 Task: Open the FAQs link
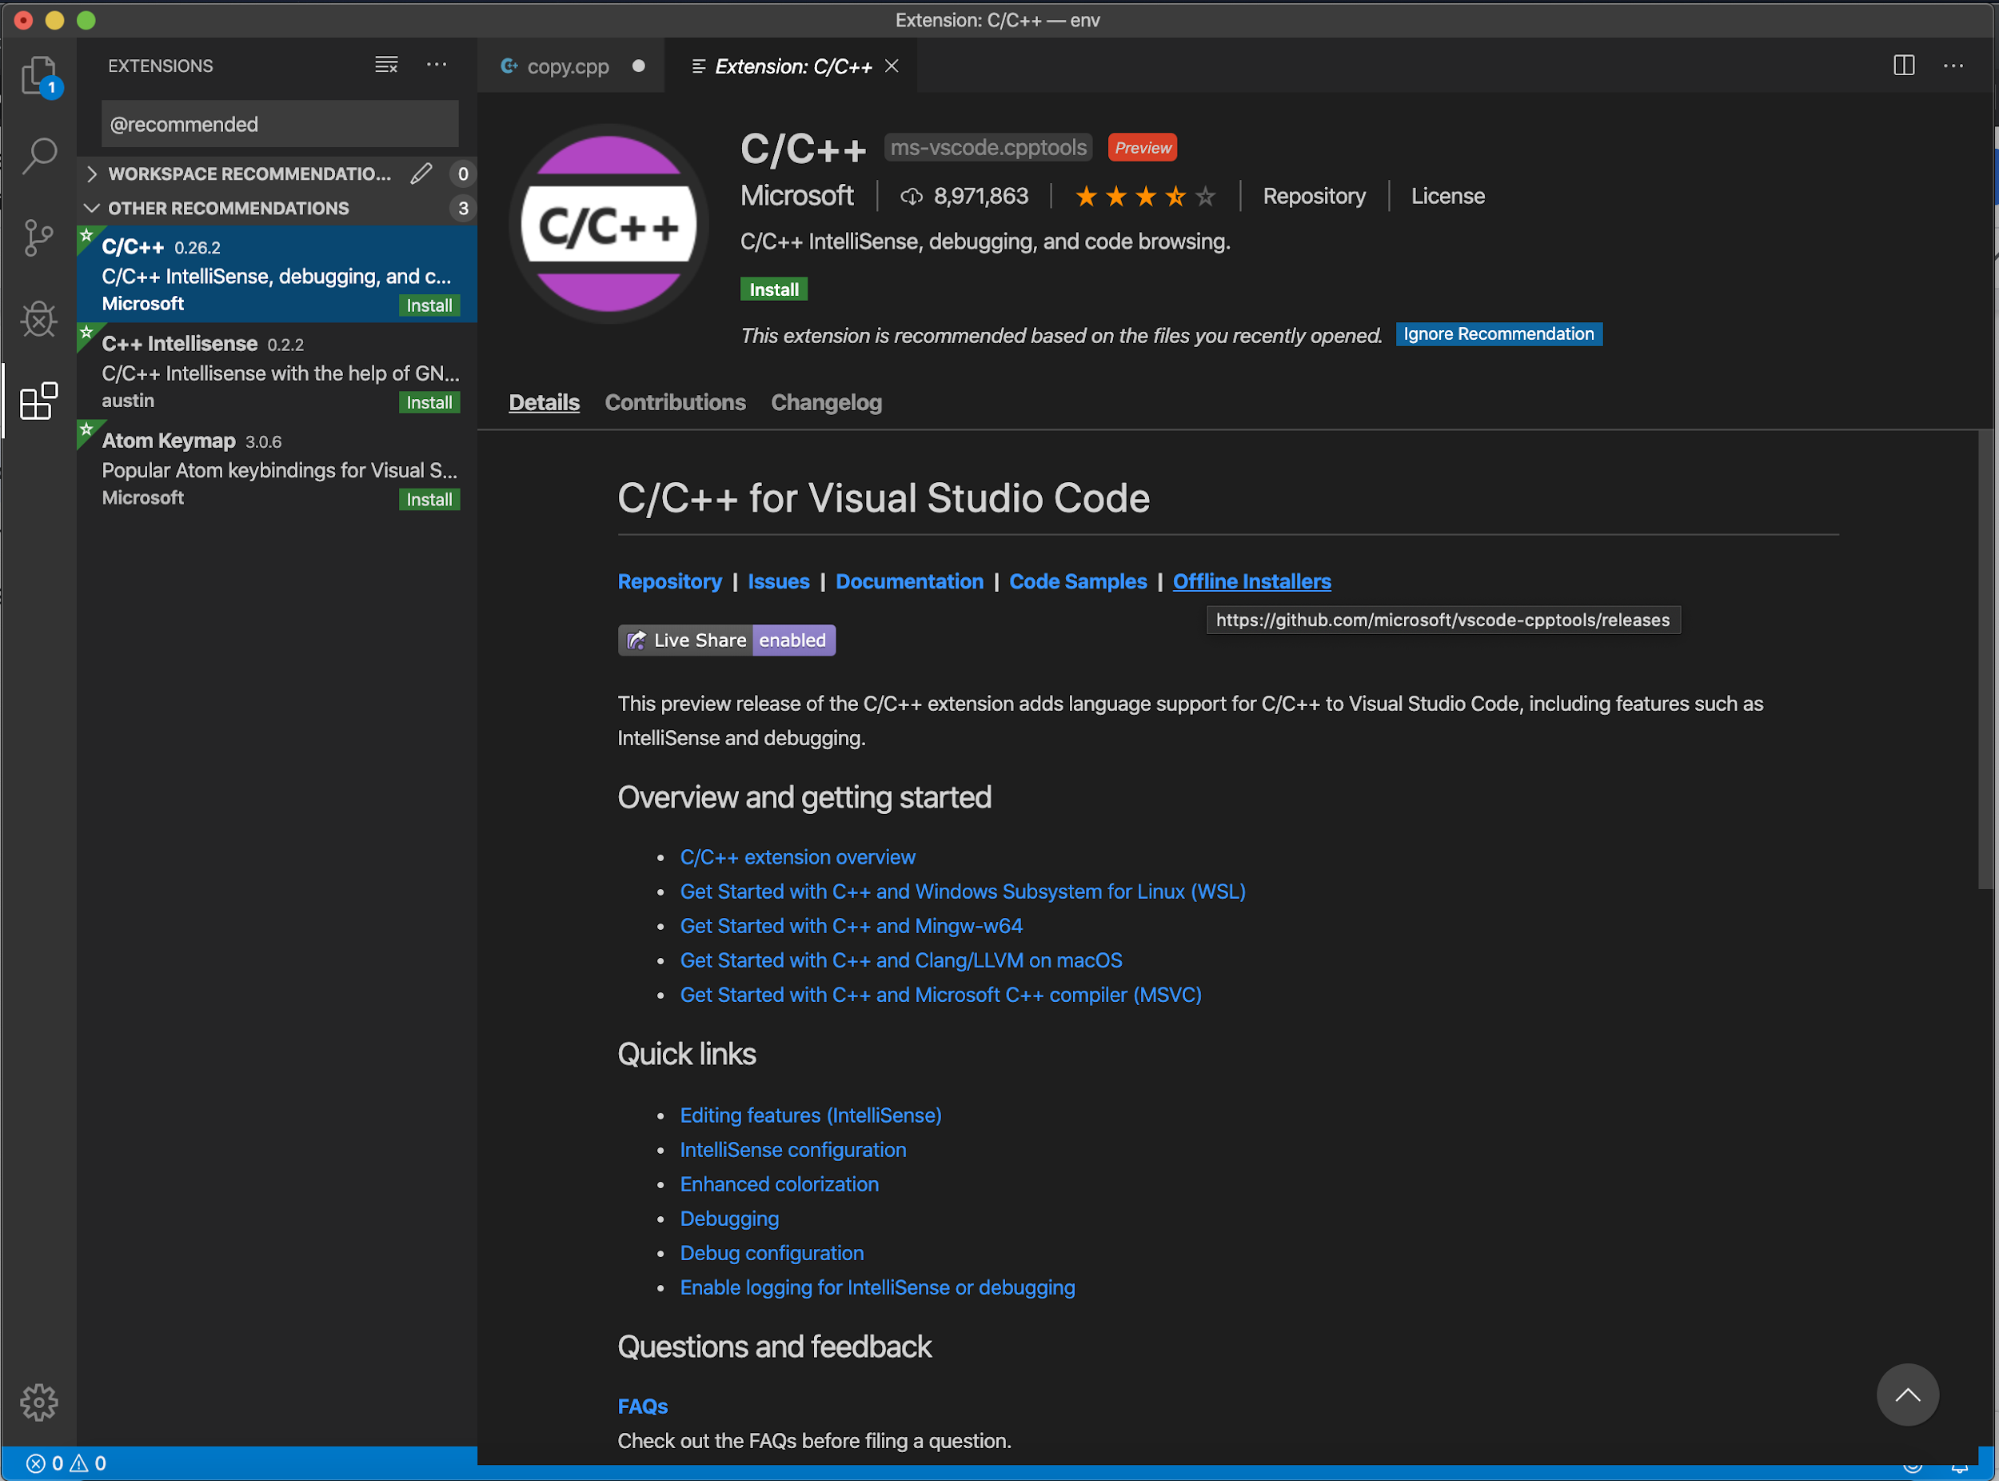click(642, 1406)
